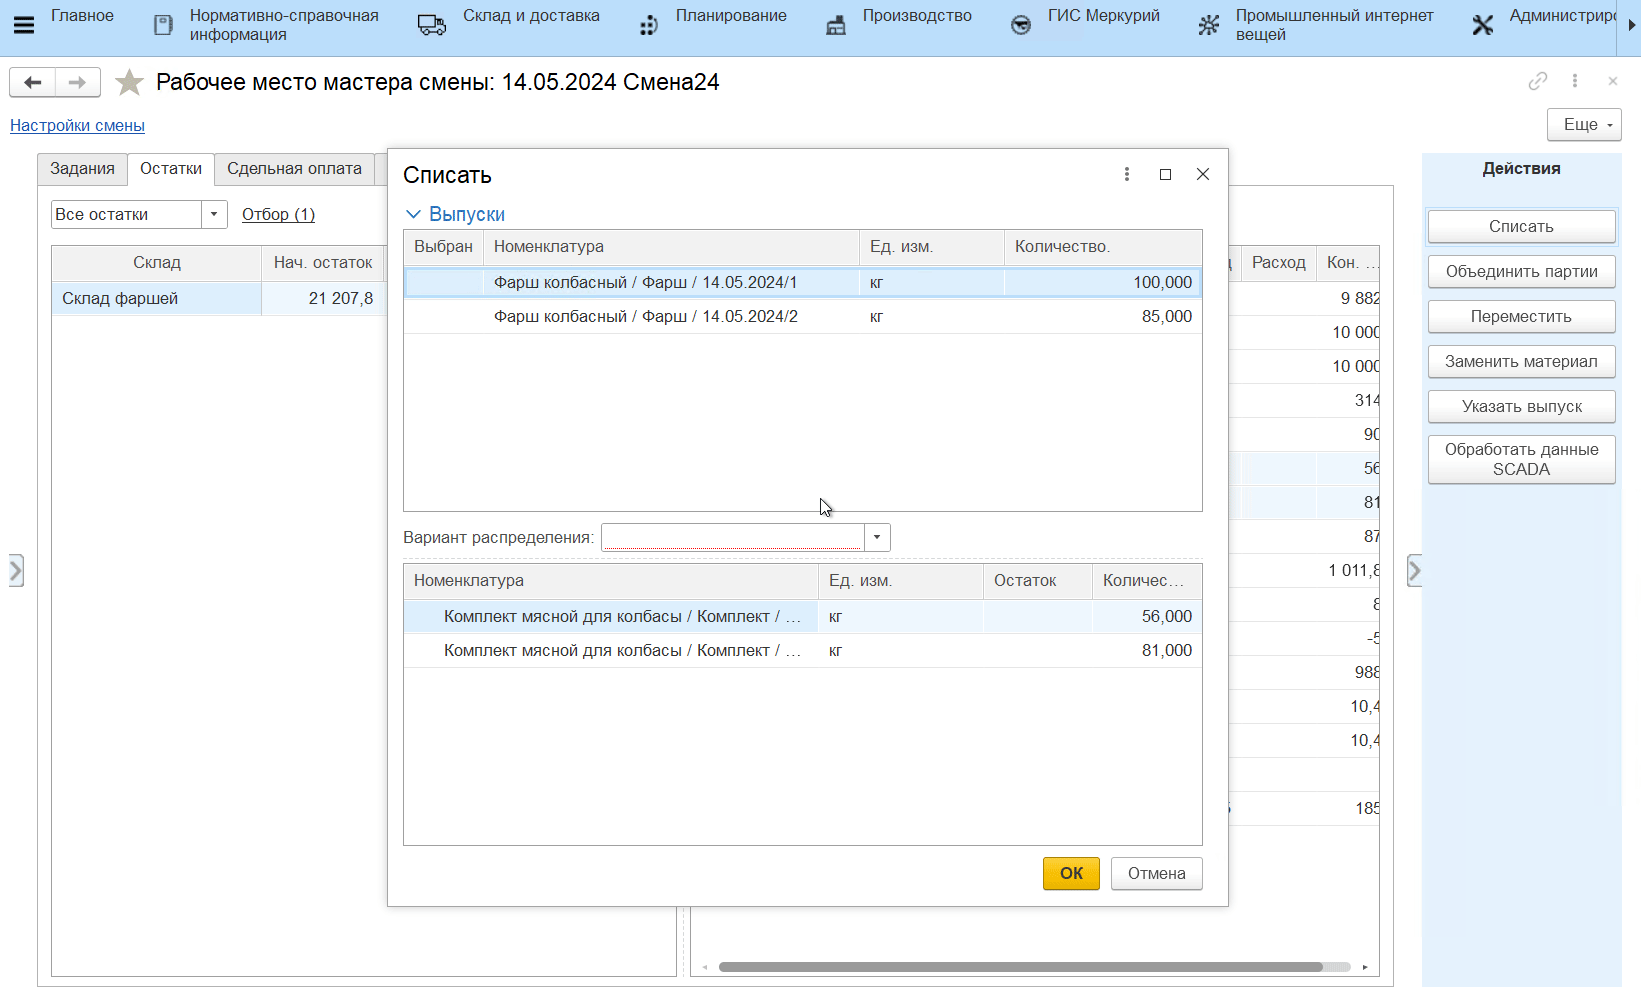Click the copy link icon
This screenshot has width=1641, height=996.
click(1537, 81)
